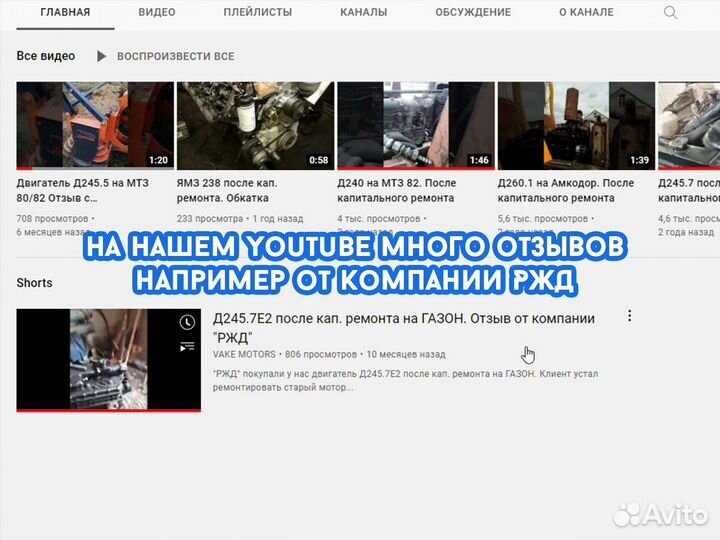Click the 4 тыс. просмотров text
The height and width of the screenshot is (540, 720).
(x=379, y=219)
